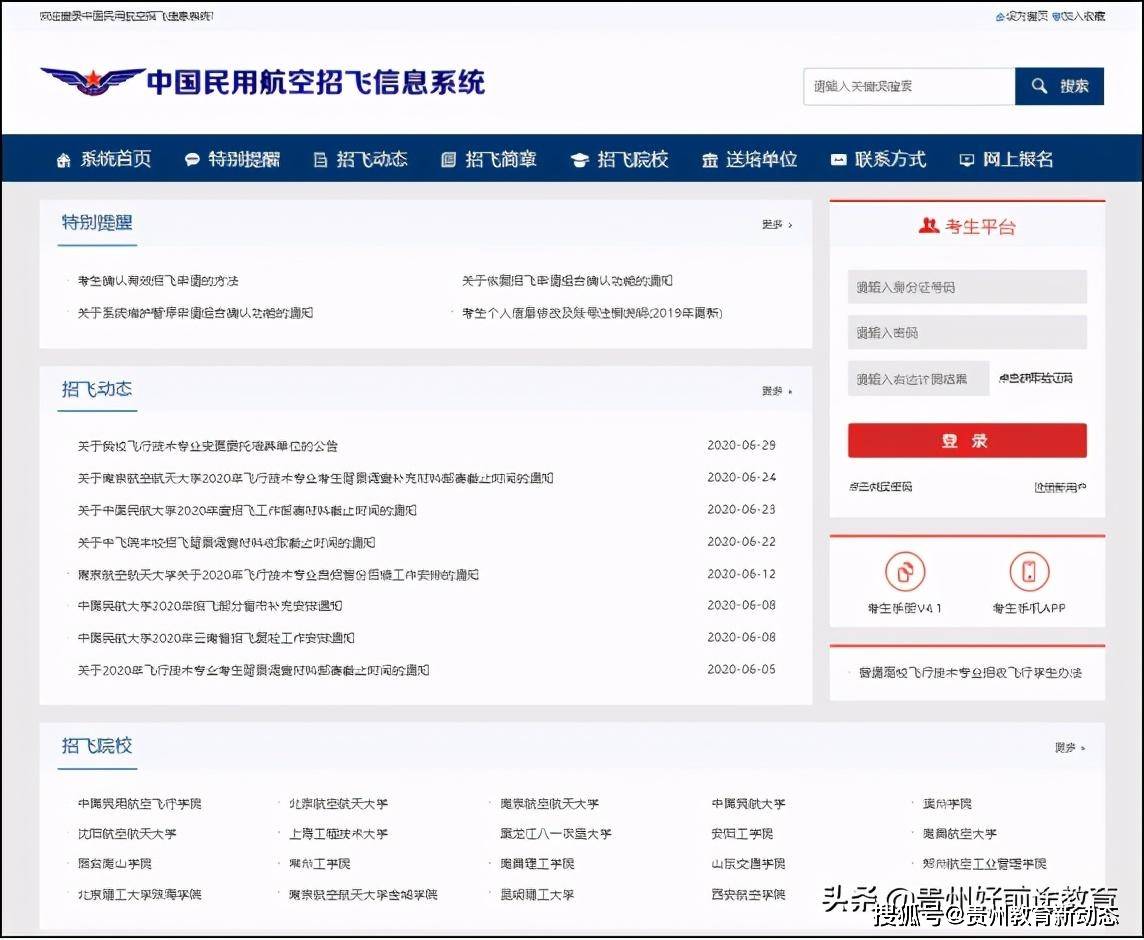The width and height of the screenshot is (1144, 940).
Task: Click the captcha text beside the verification field
Action: coord(1035,378)
